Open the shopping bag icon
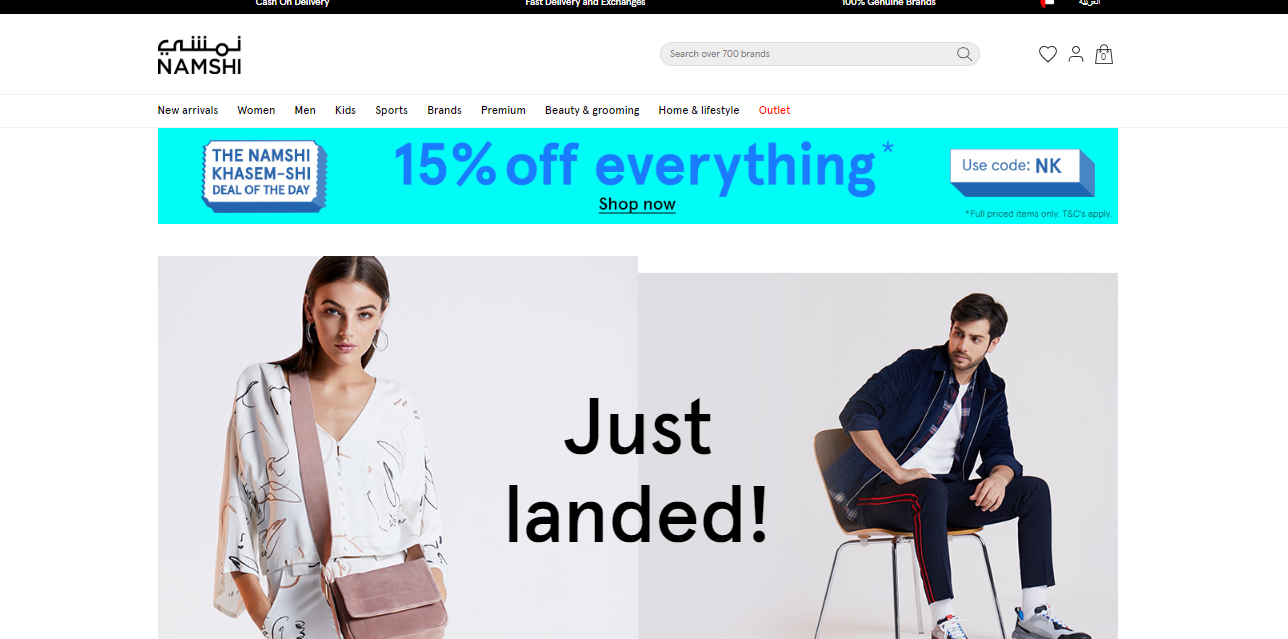This screenshot has width=1288, height=639. pos(1104,54)
